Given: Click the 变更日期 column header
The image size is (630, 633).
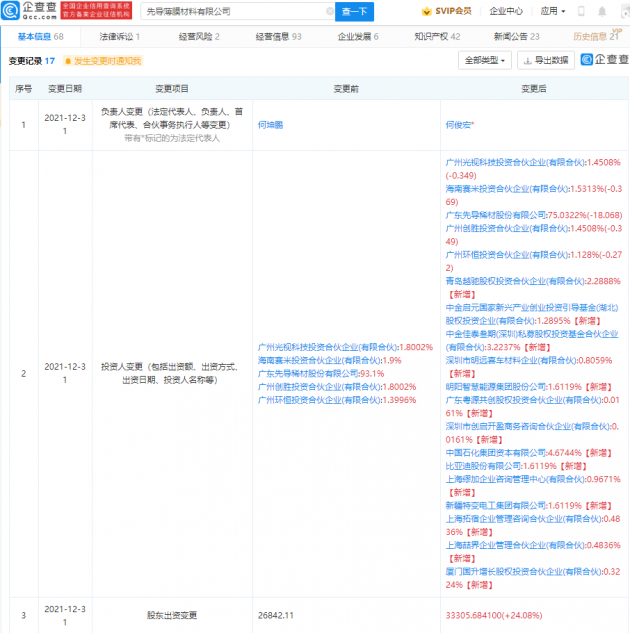Looking at the screenshot, I should pyautogui.click(x=65, y=89).
